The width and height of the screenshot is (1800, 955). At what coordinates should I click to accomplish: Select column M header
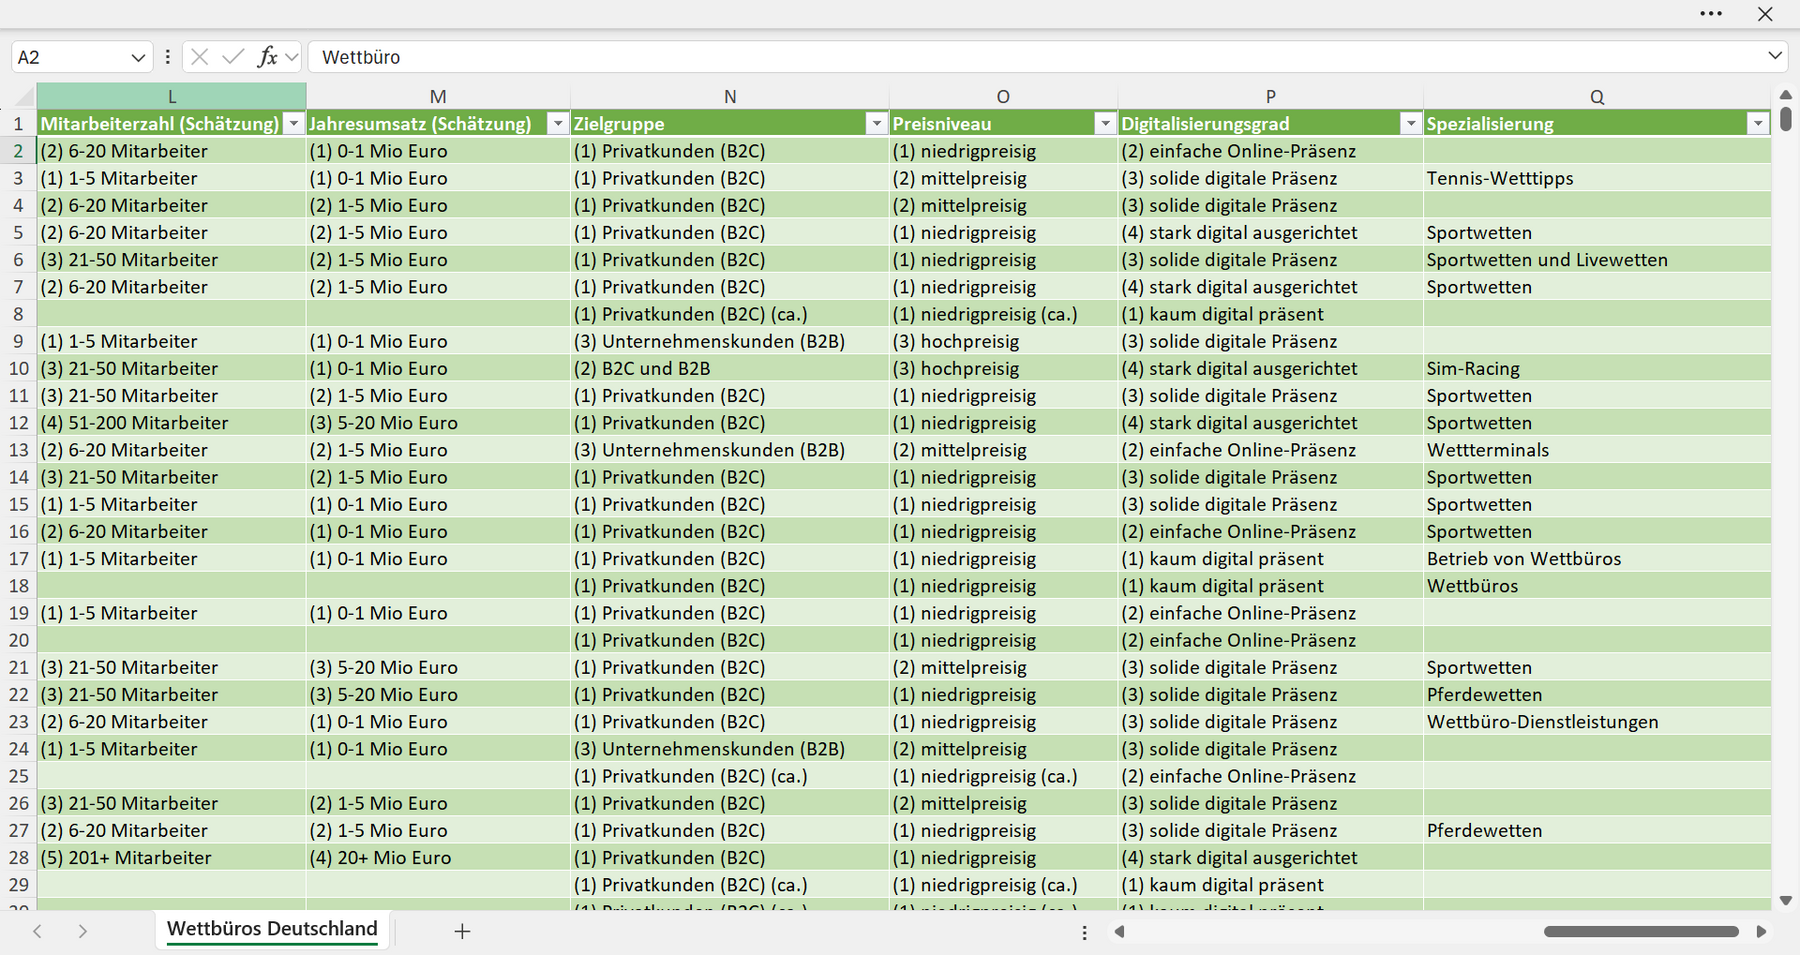point(438,96)
